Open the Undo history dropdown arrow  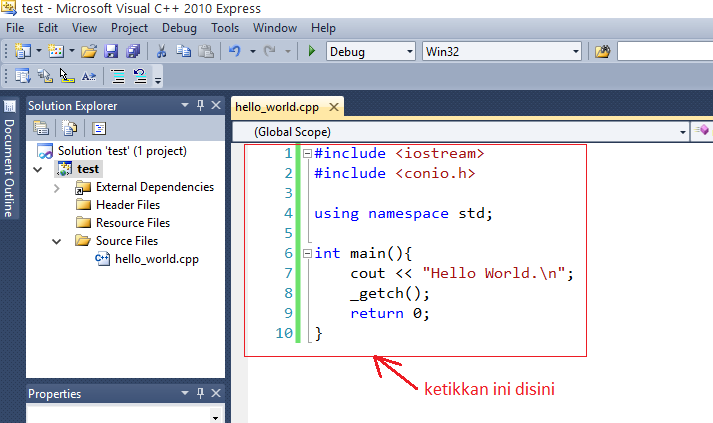252,51
